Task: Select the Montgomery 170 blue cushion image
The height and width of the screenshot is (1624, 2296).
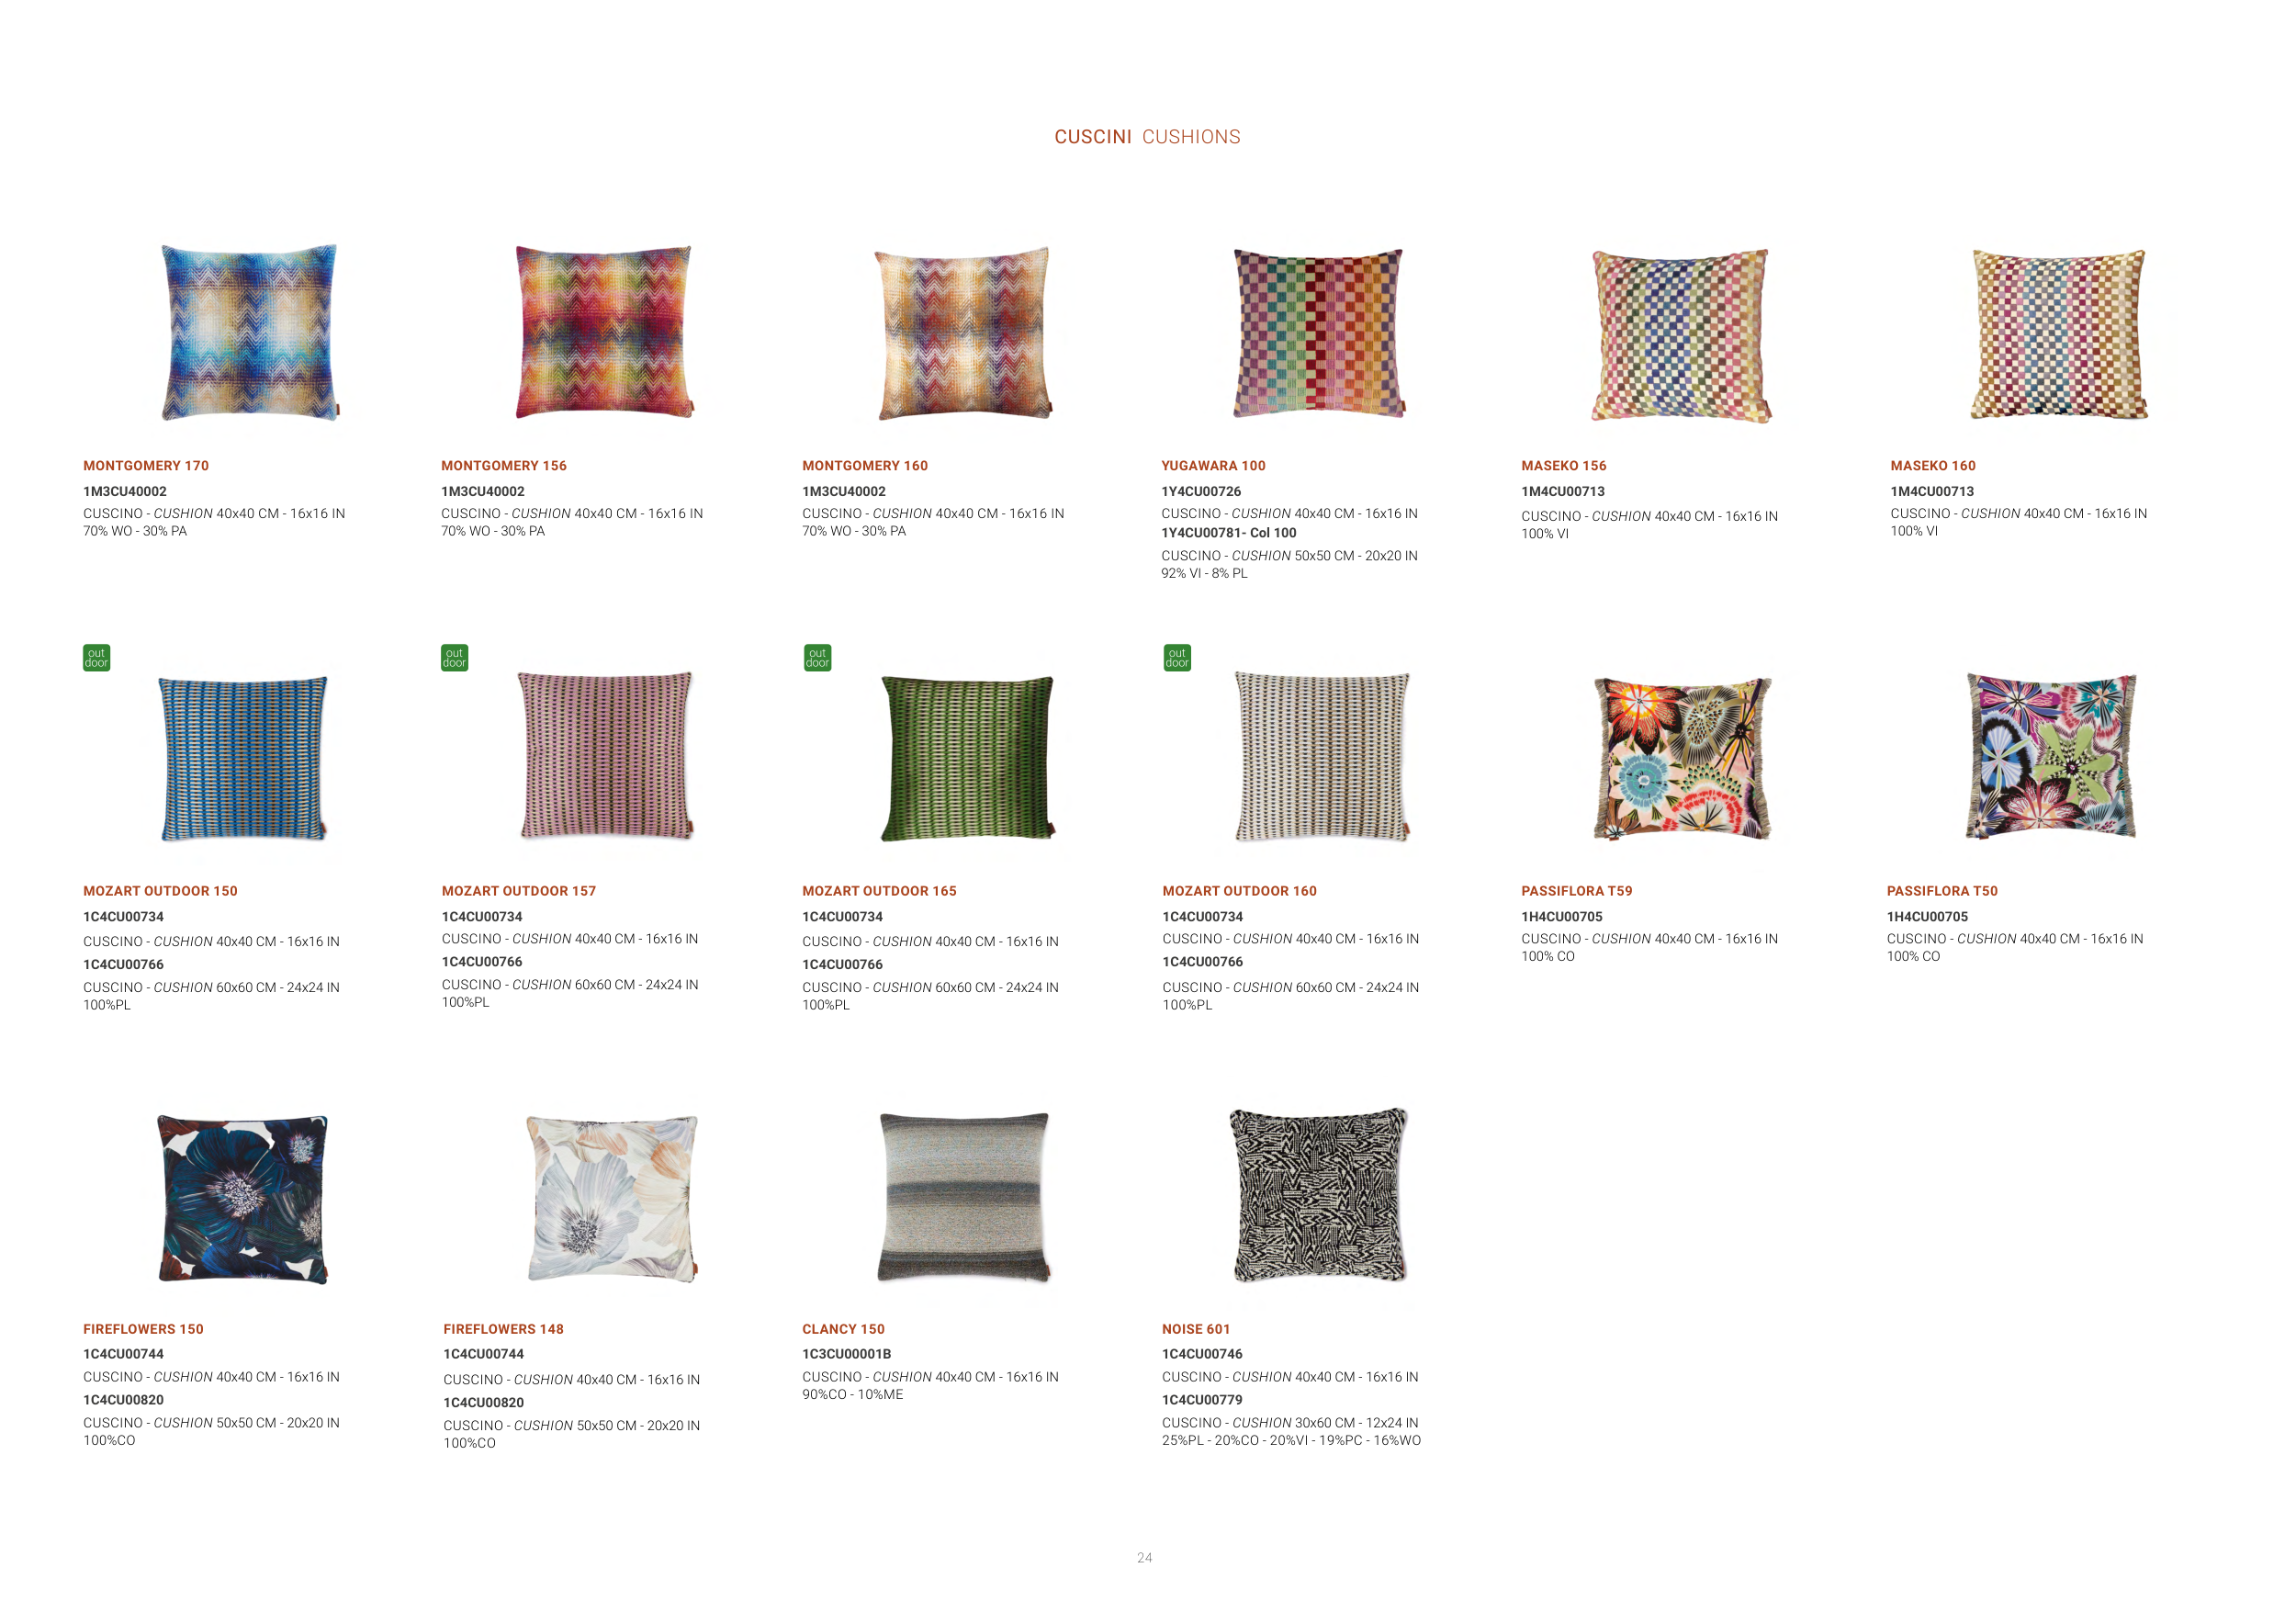Action: 249,332
